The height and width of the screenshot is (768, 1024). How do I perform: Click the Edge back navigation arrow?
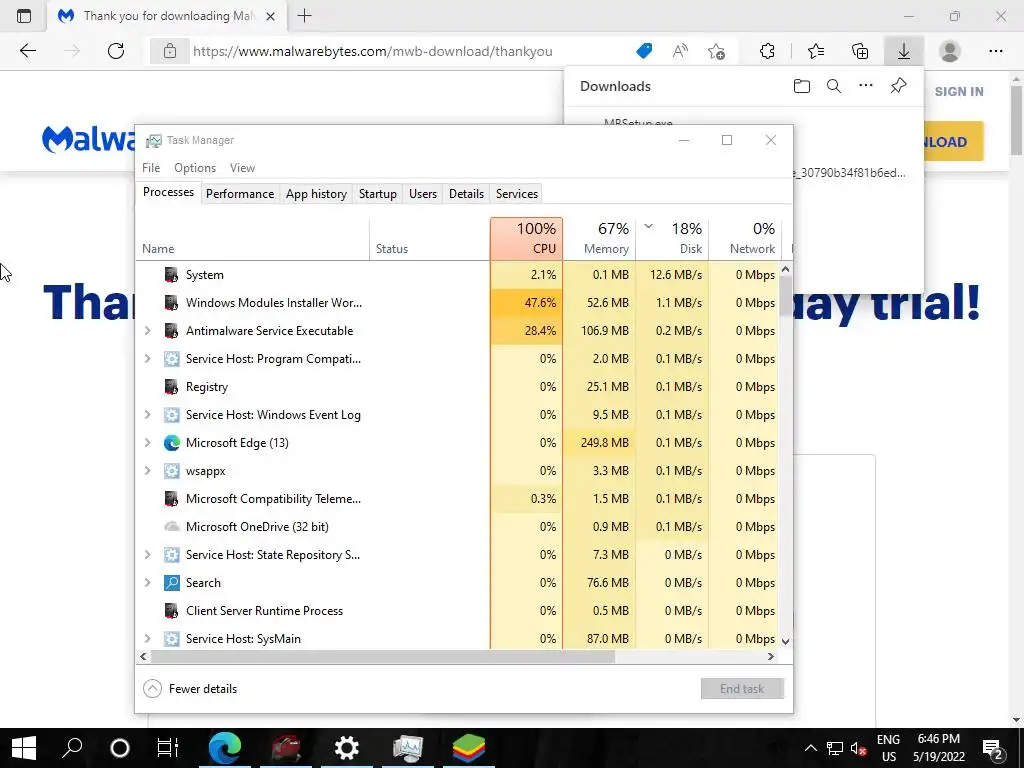27,51
